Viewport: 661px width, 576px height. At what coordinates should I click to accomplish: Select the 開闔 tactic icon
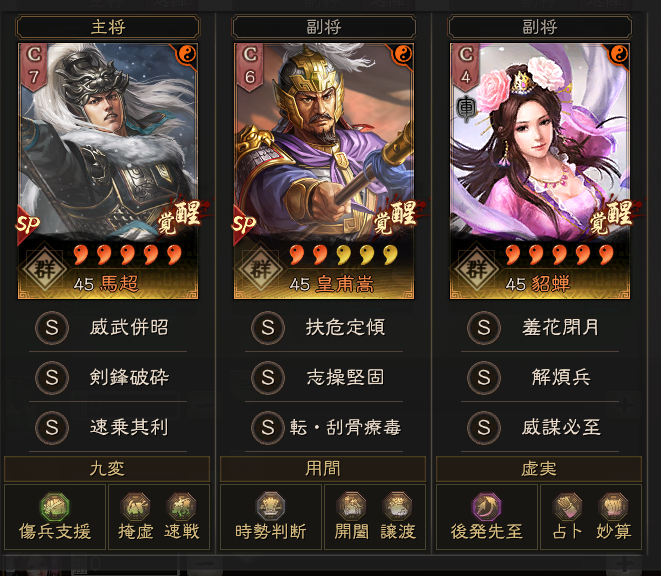[351, 507]
